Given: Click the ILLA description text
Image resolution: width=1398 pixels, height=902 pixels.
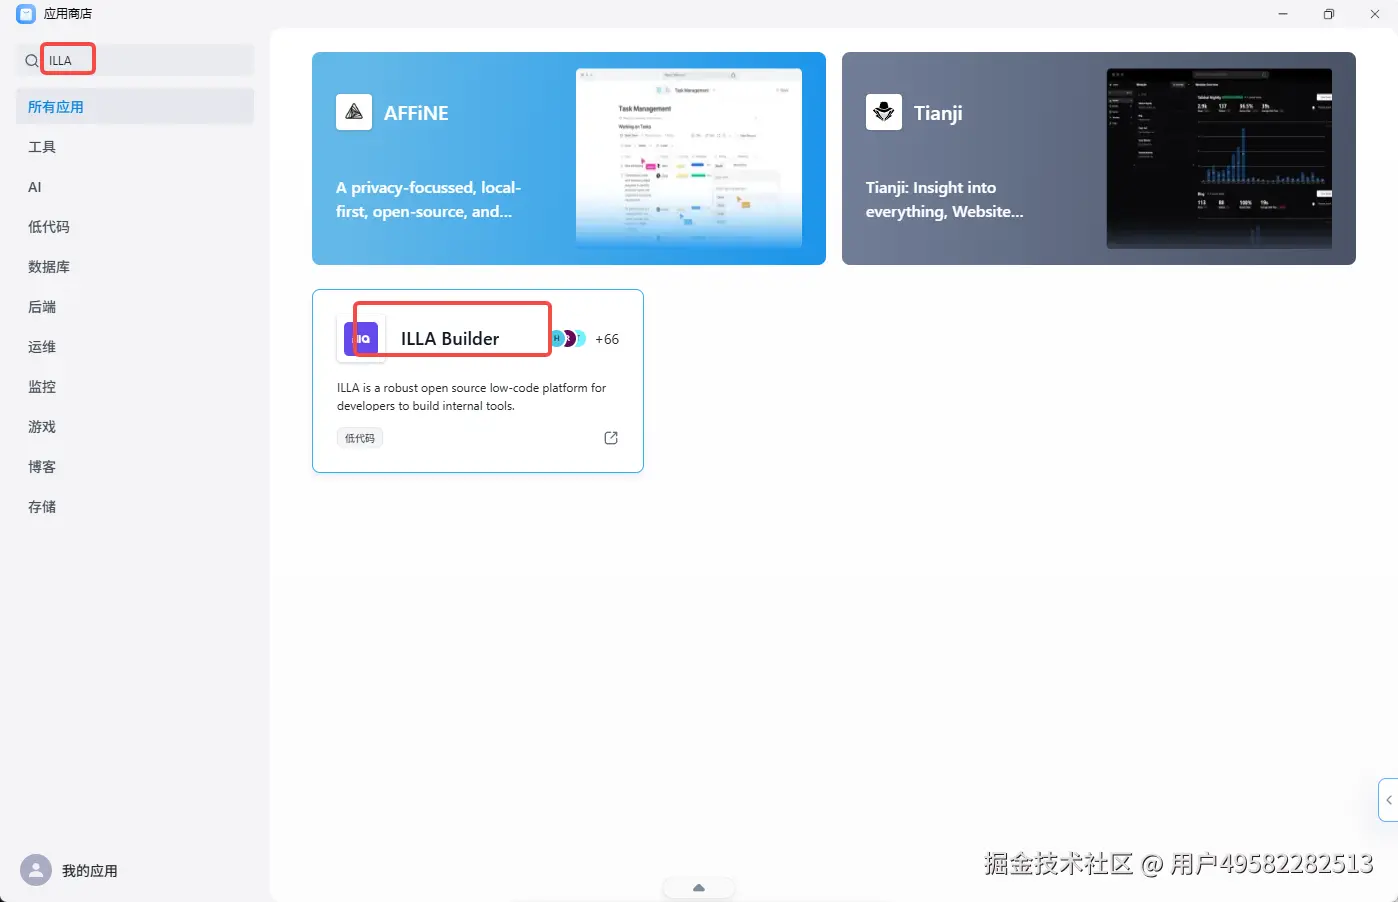Looking at the screenshot, I should (x=472, y=397).
